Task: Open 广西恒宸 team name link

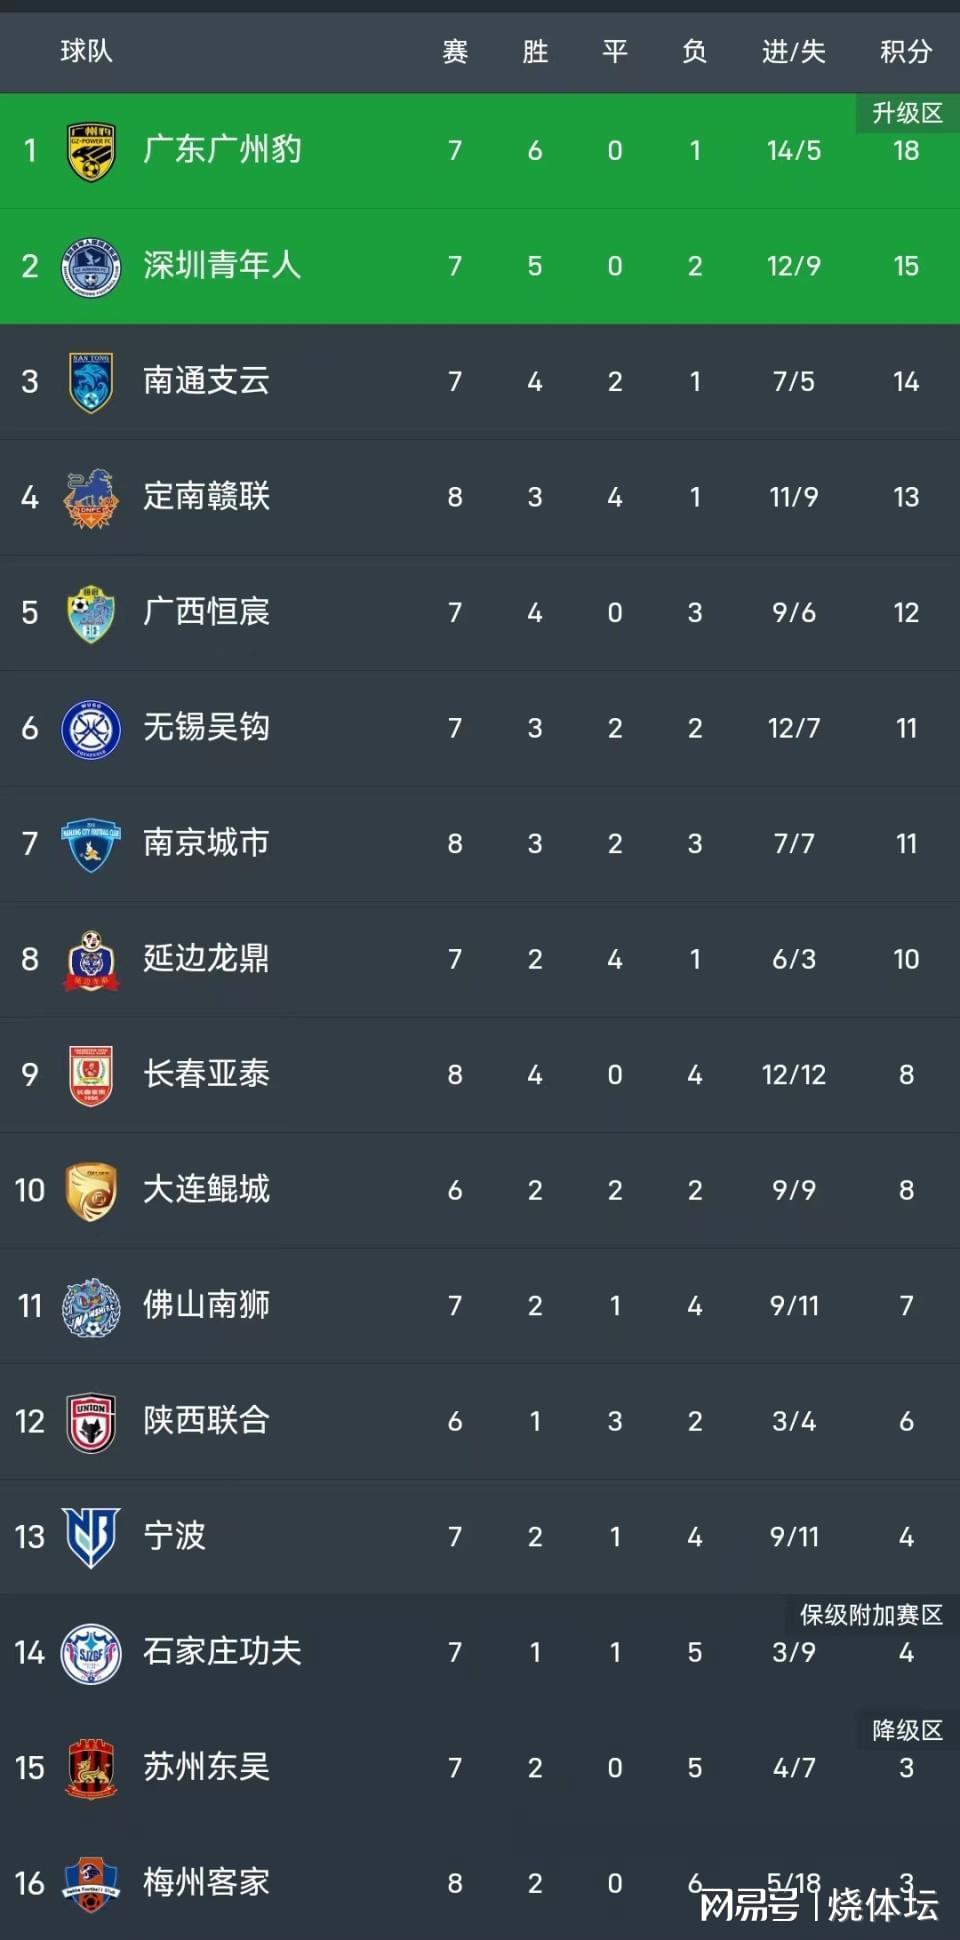Action: [206, 612]
